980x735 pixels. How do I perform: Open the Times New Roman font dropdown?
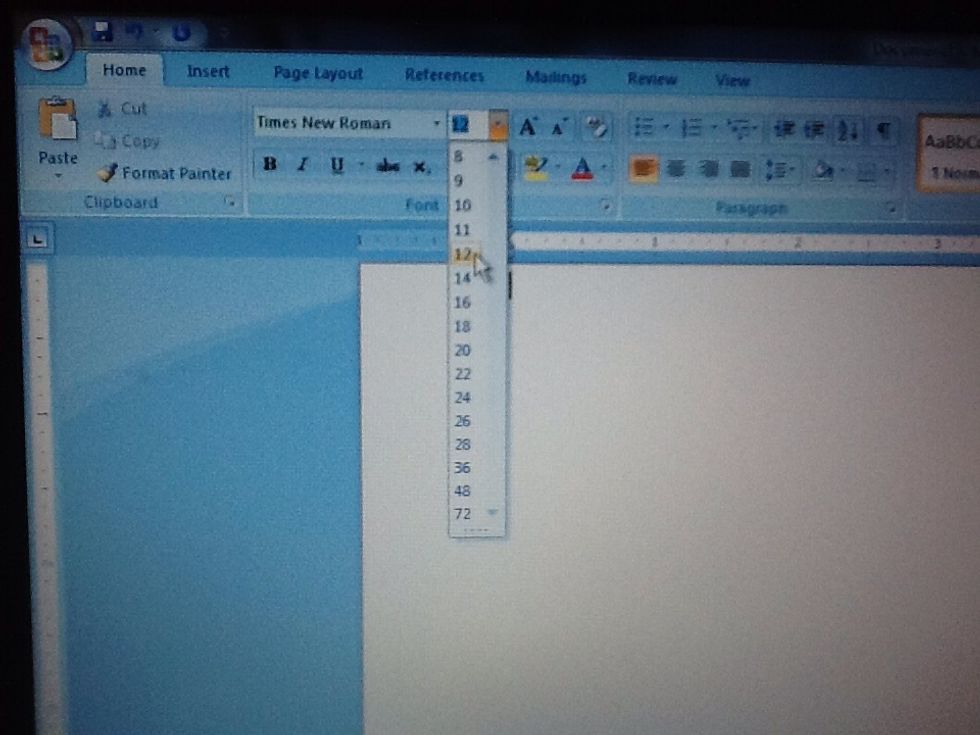pyautogui.click(x=437, y=124)
